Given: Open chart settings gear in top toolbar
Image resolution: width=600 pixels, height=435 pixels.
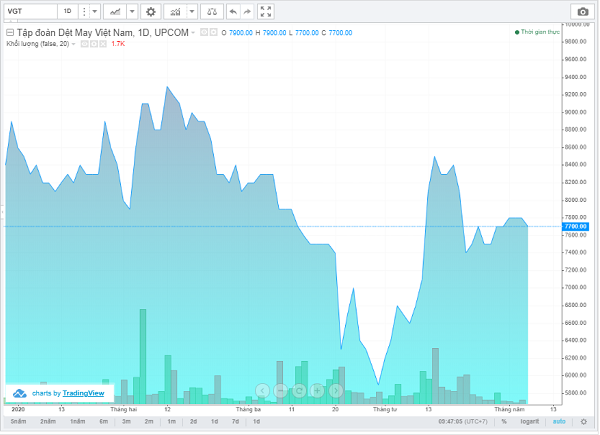Looking at the screenshot, I should [151, 11].
